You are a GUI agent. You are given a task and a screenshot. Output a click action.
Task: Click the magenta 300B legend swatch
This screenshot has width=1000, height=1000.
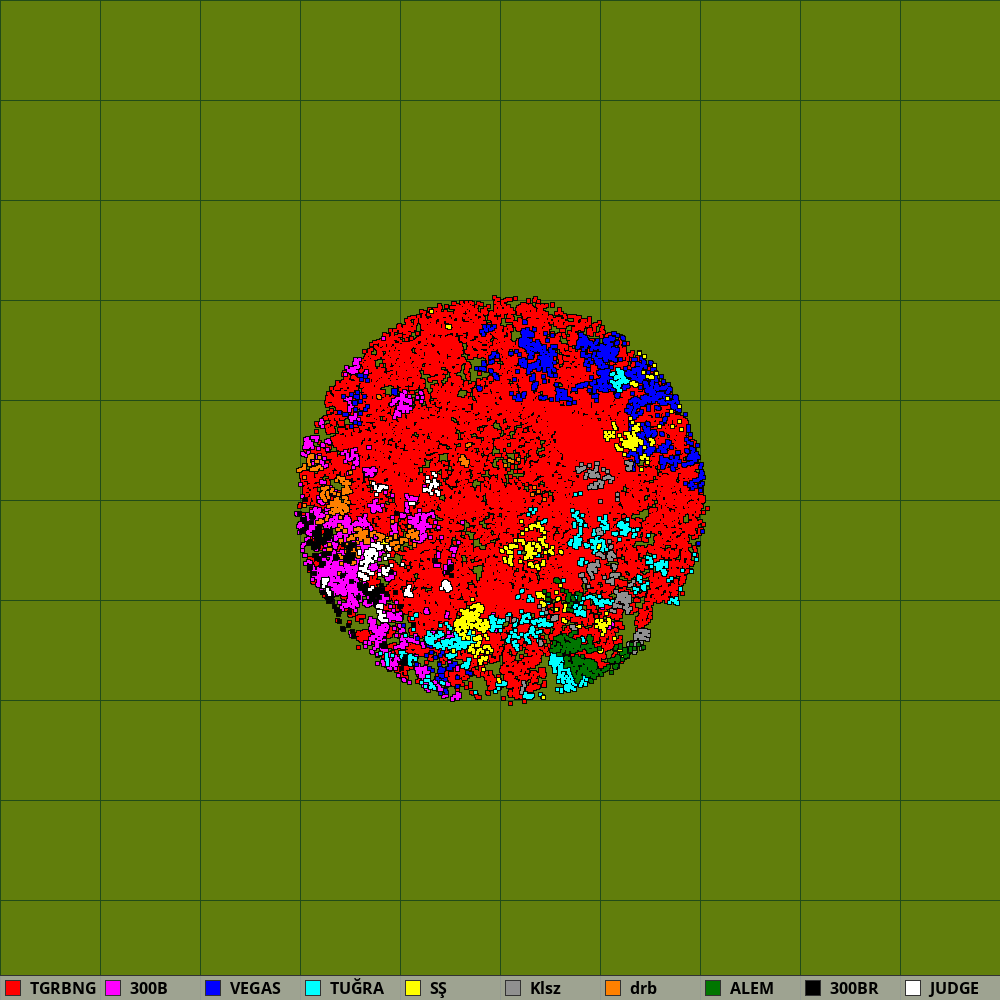coord(113,988)
